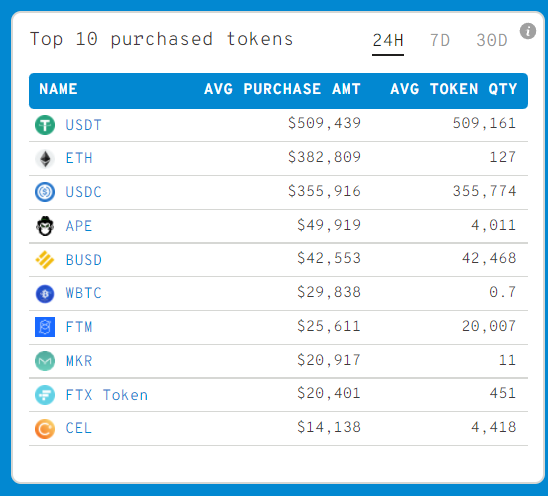548x496 pixels.
Task: Click the FTM Fantom square icon
Action: coord(45,327)
